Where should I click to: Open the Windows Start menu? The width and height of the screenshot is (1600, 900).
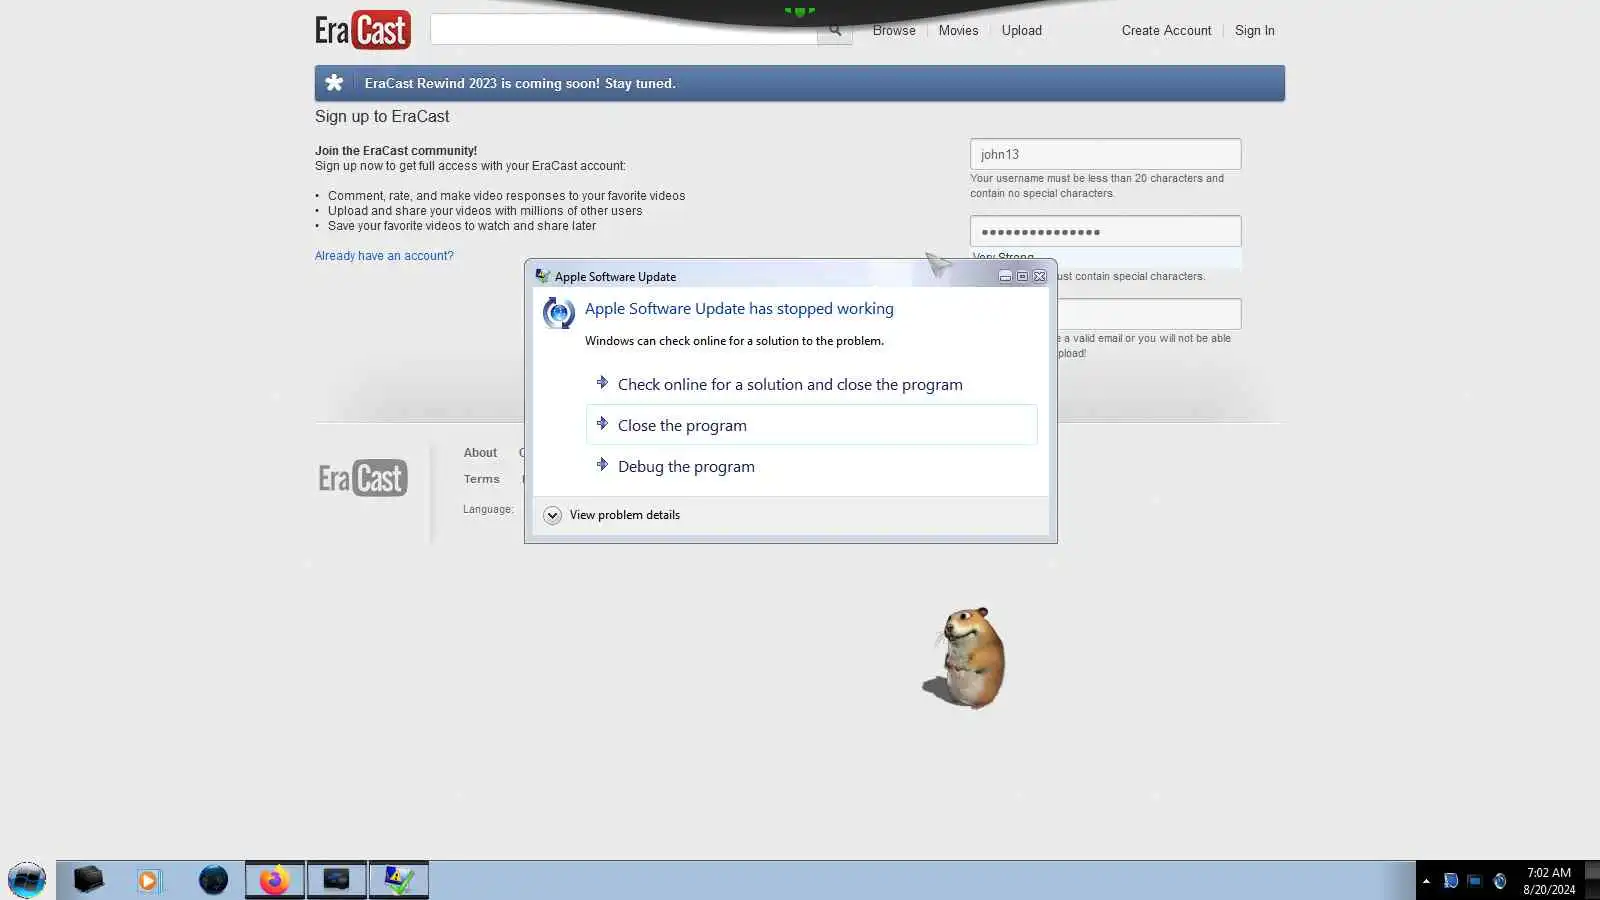(x=27, y=880)
